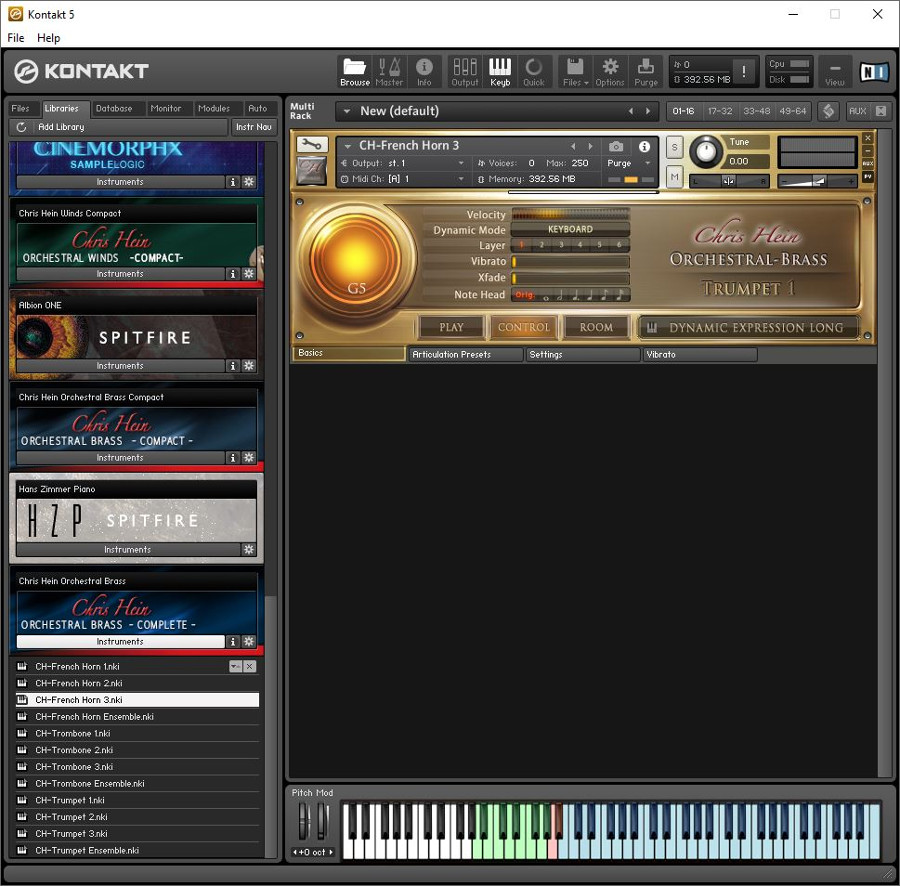900x886 pixels.
Task: Click the KSP script icon next to AUX
Action: click(x=828, y=111)
